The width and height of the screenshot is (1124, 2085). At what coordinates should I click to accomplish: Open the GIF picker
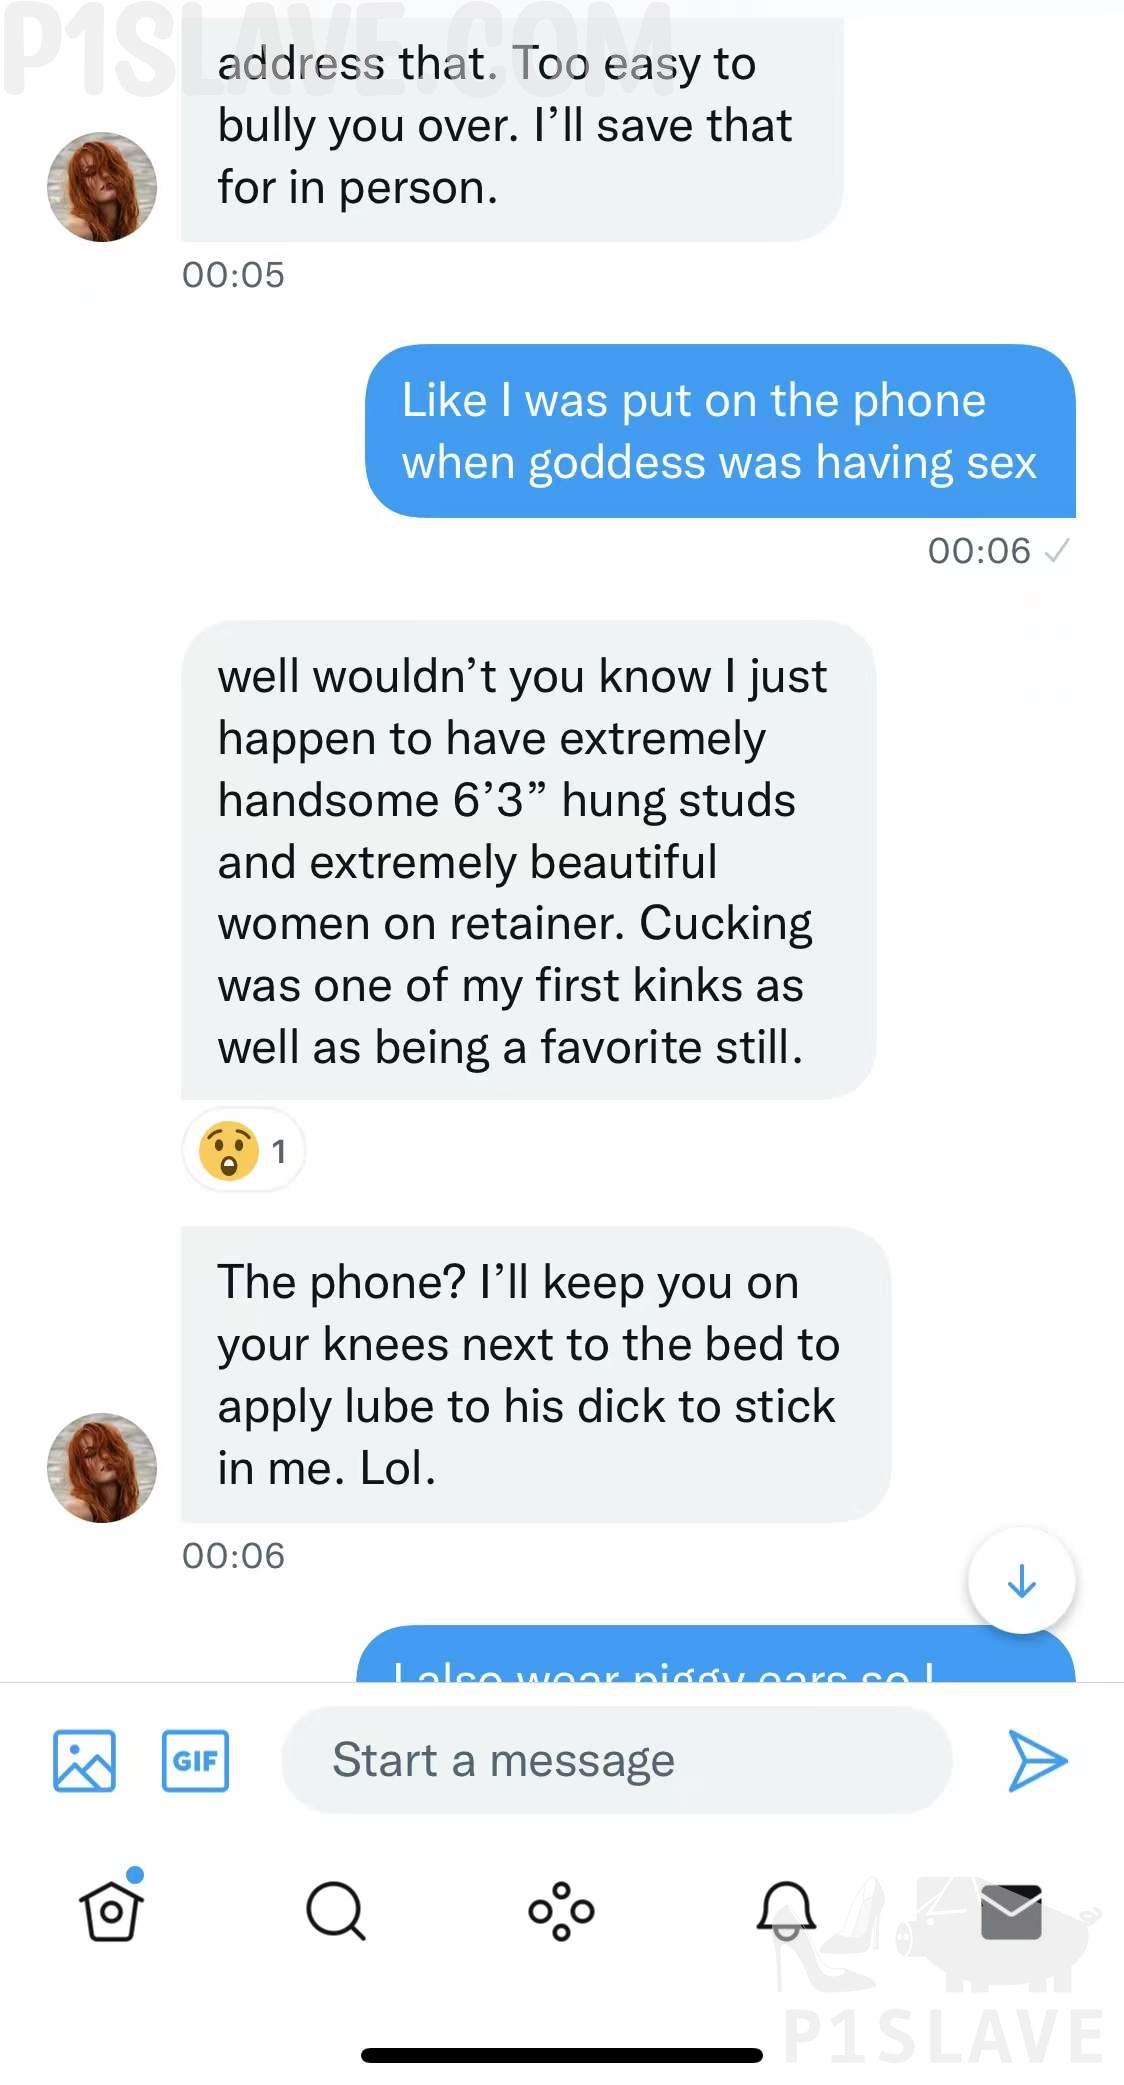point(195,1760)
